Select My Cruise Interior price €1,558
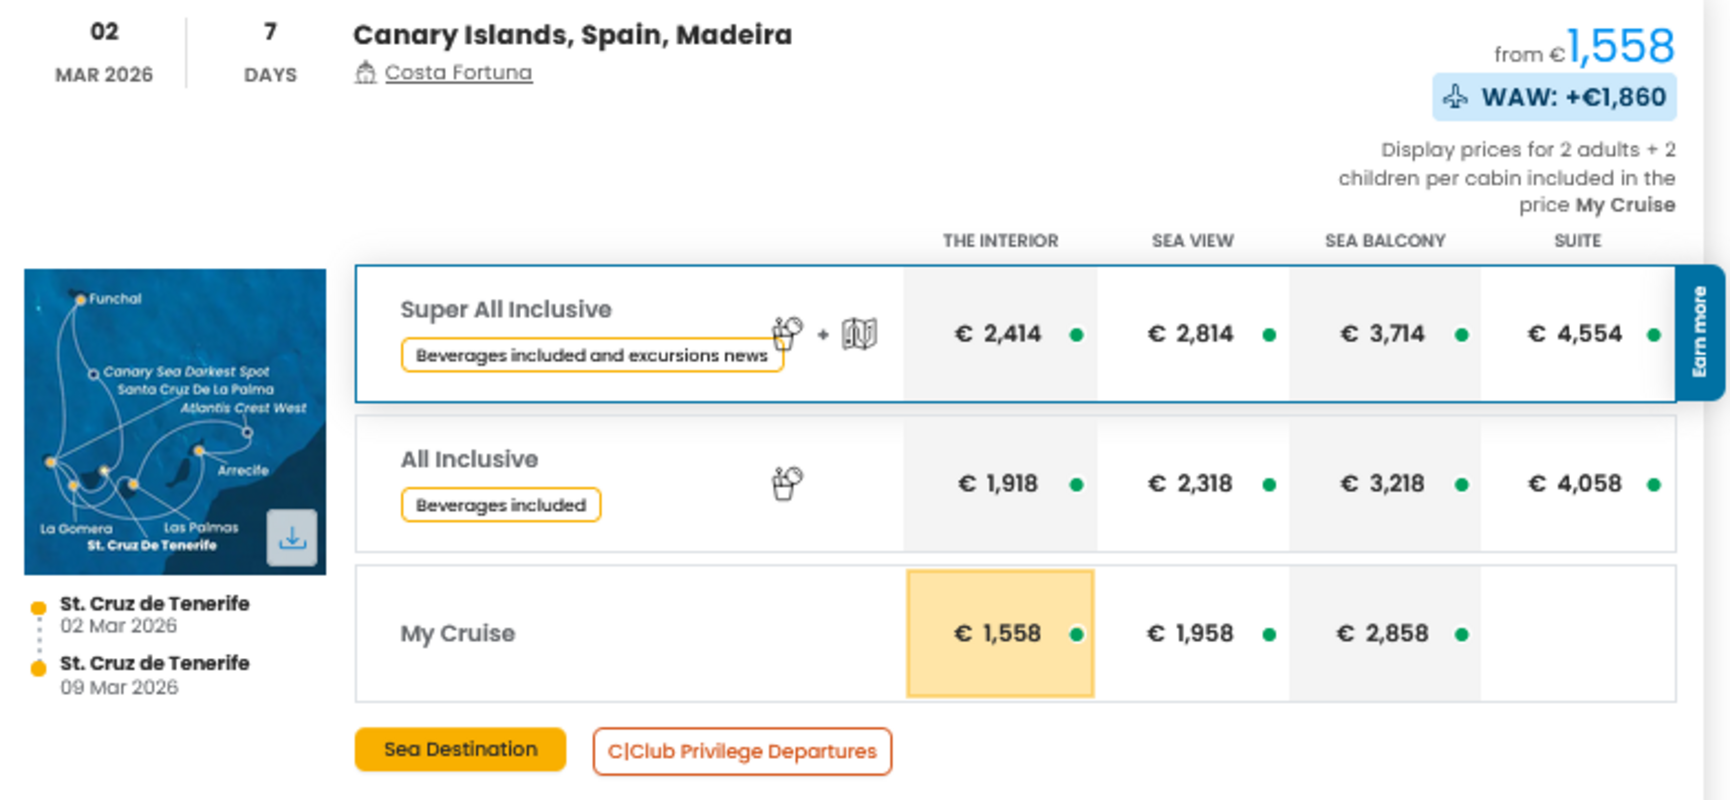The width and height of the screenshot is (1730, 800). point(999,633)
